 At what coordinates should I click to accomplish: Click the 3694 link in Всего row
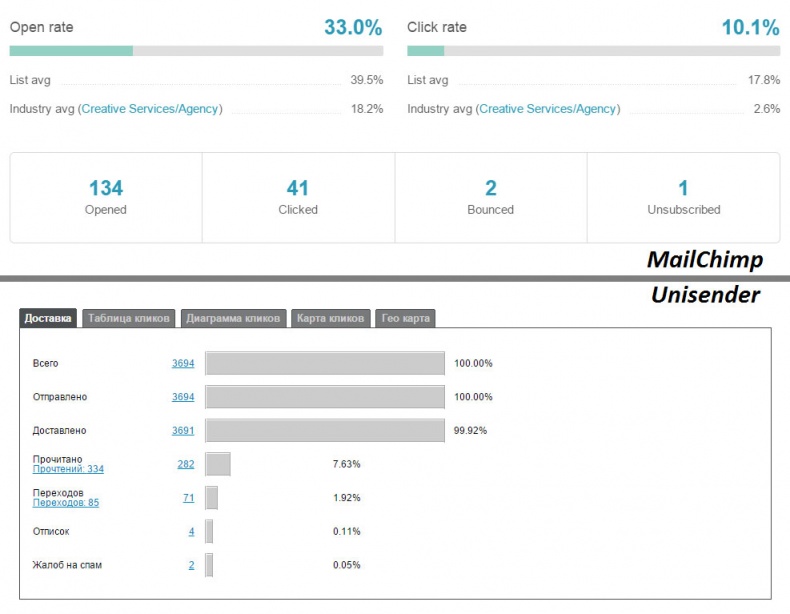click(183, 363)
